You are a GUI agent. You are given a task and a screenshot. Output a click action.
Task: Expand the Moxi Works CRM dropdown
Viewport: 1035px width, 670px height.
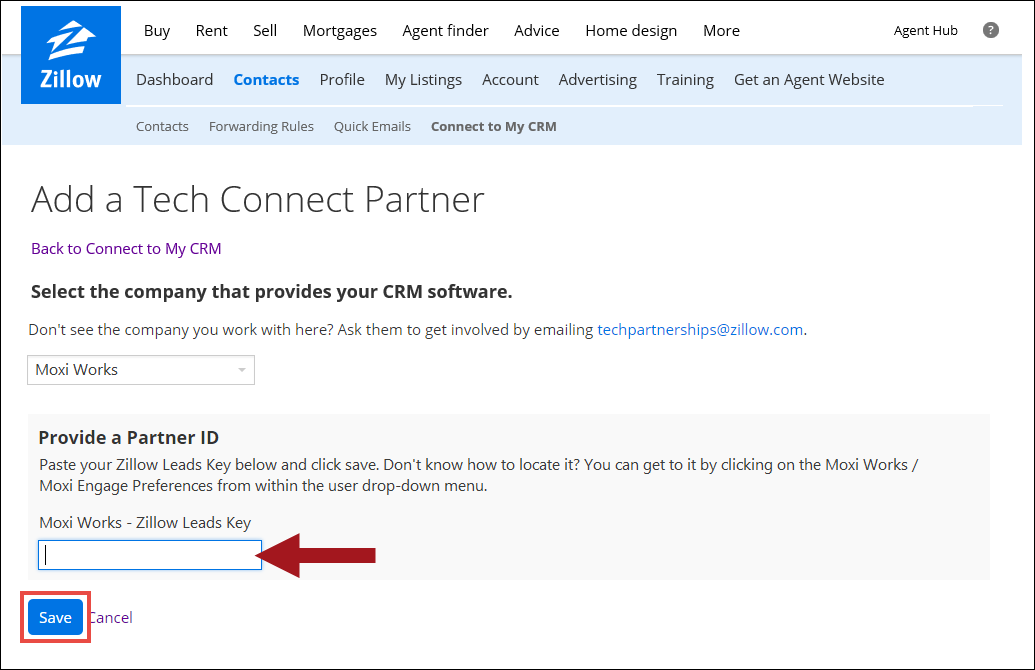pos(141,370)
